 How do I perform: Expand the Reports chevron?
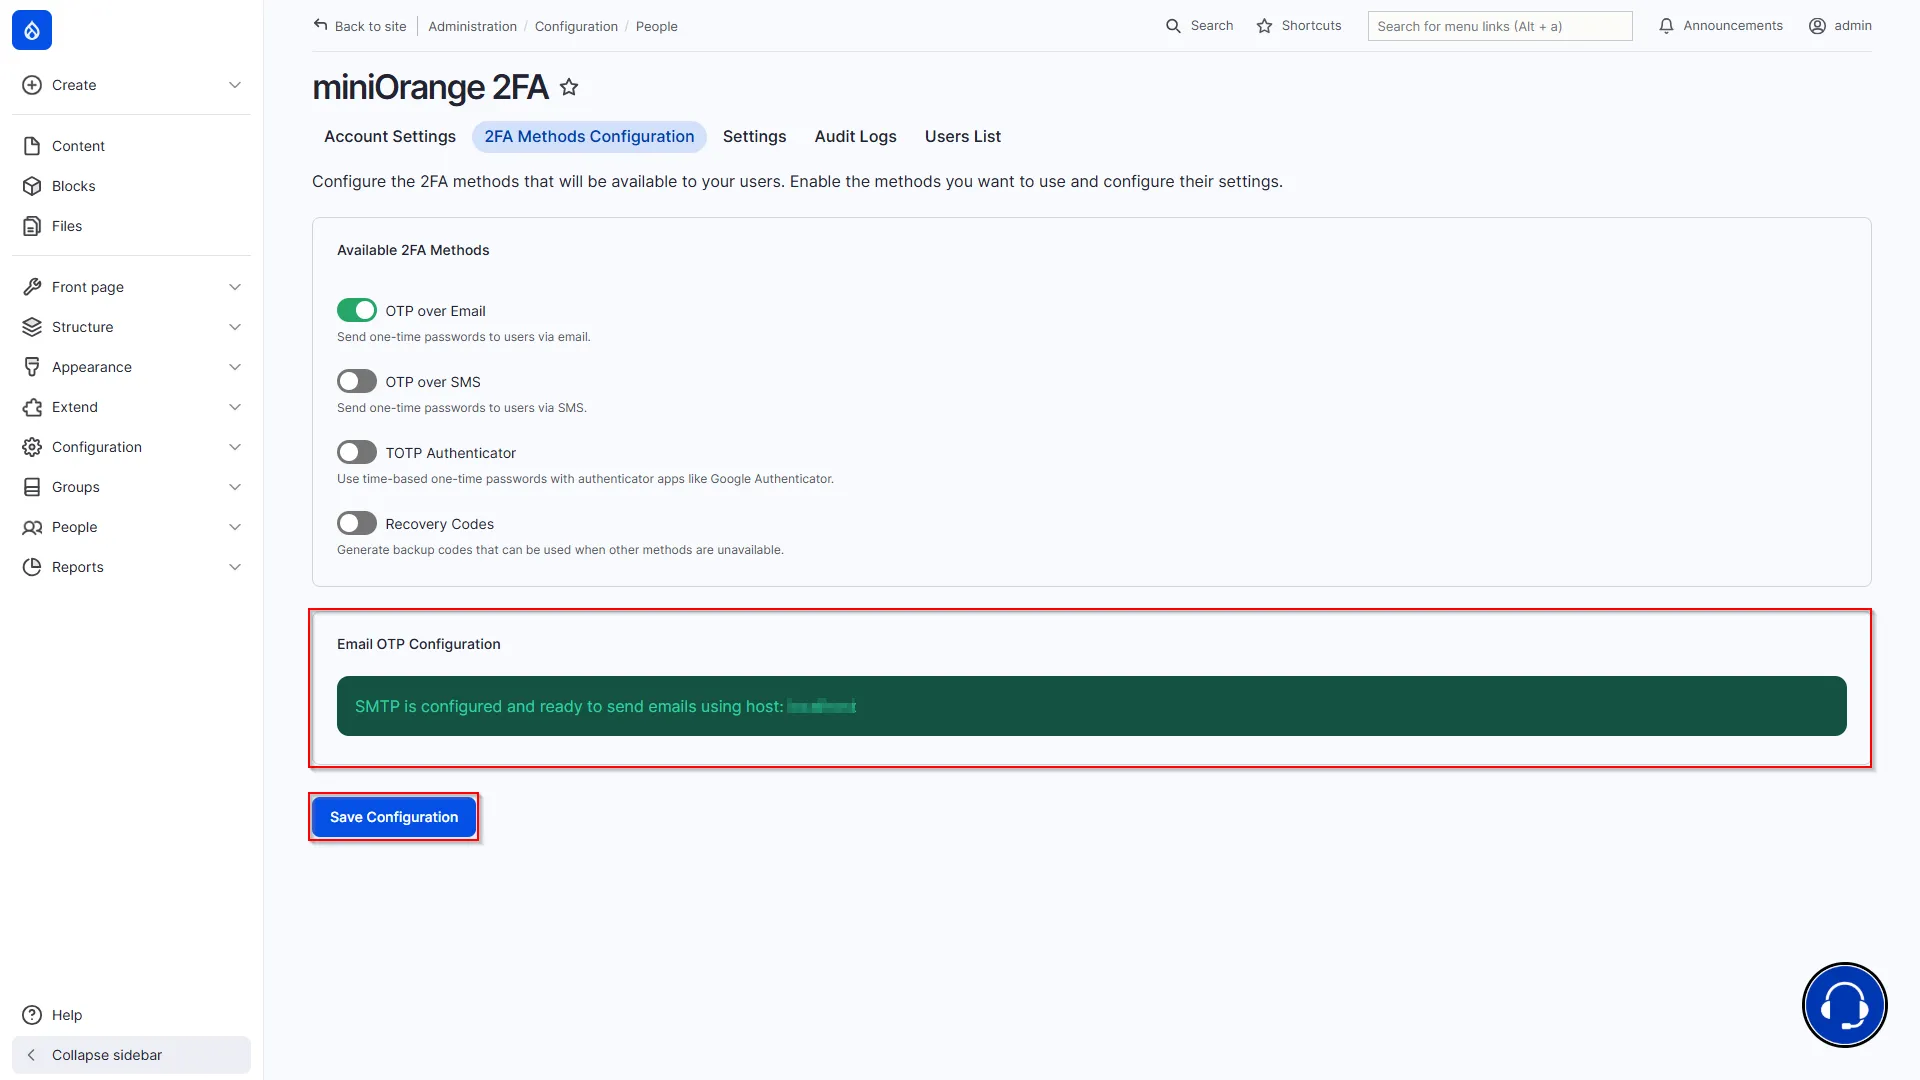[x=235, y=567]
